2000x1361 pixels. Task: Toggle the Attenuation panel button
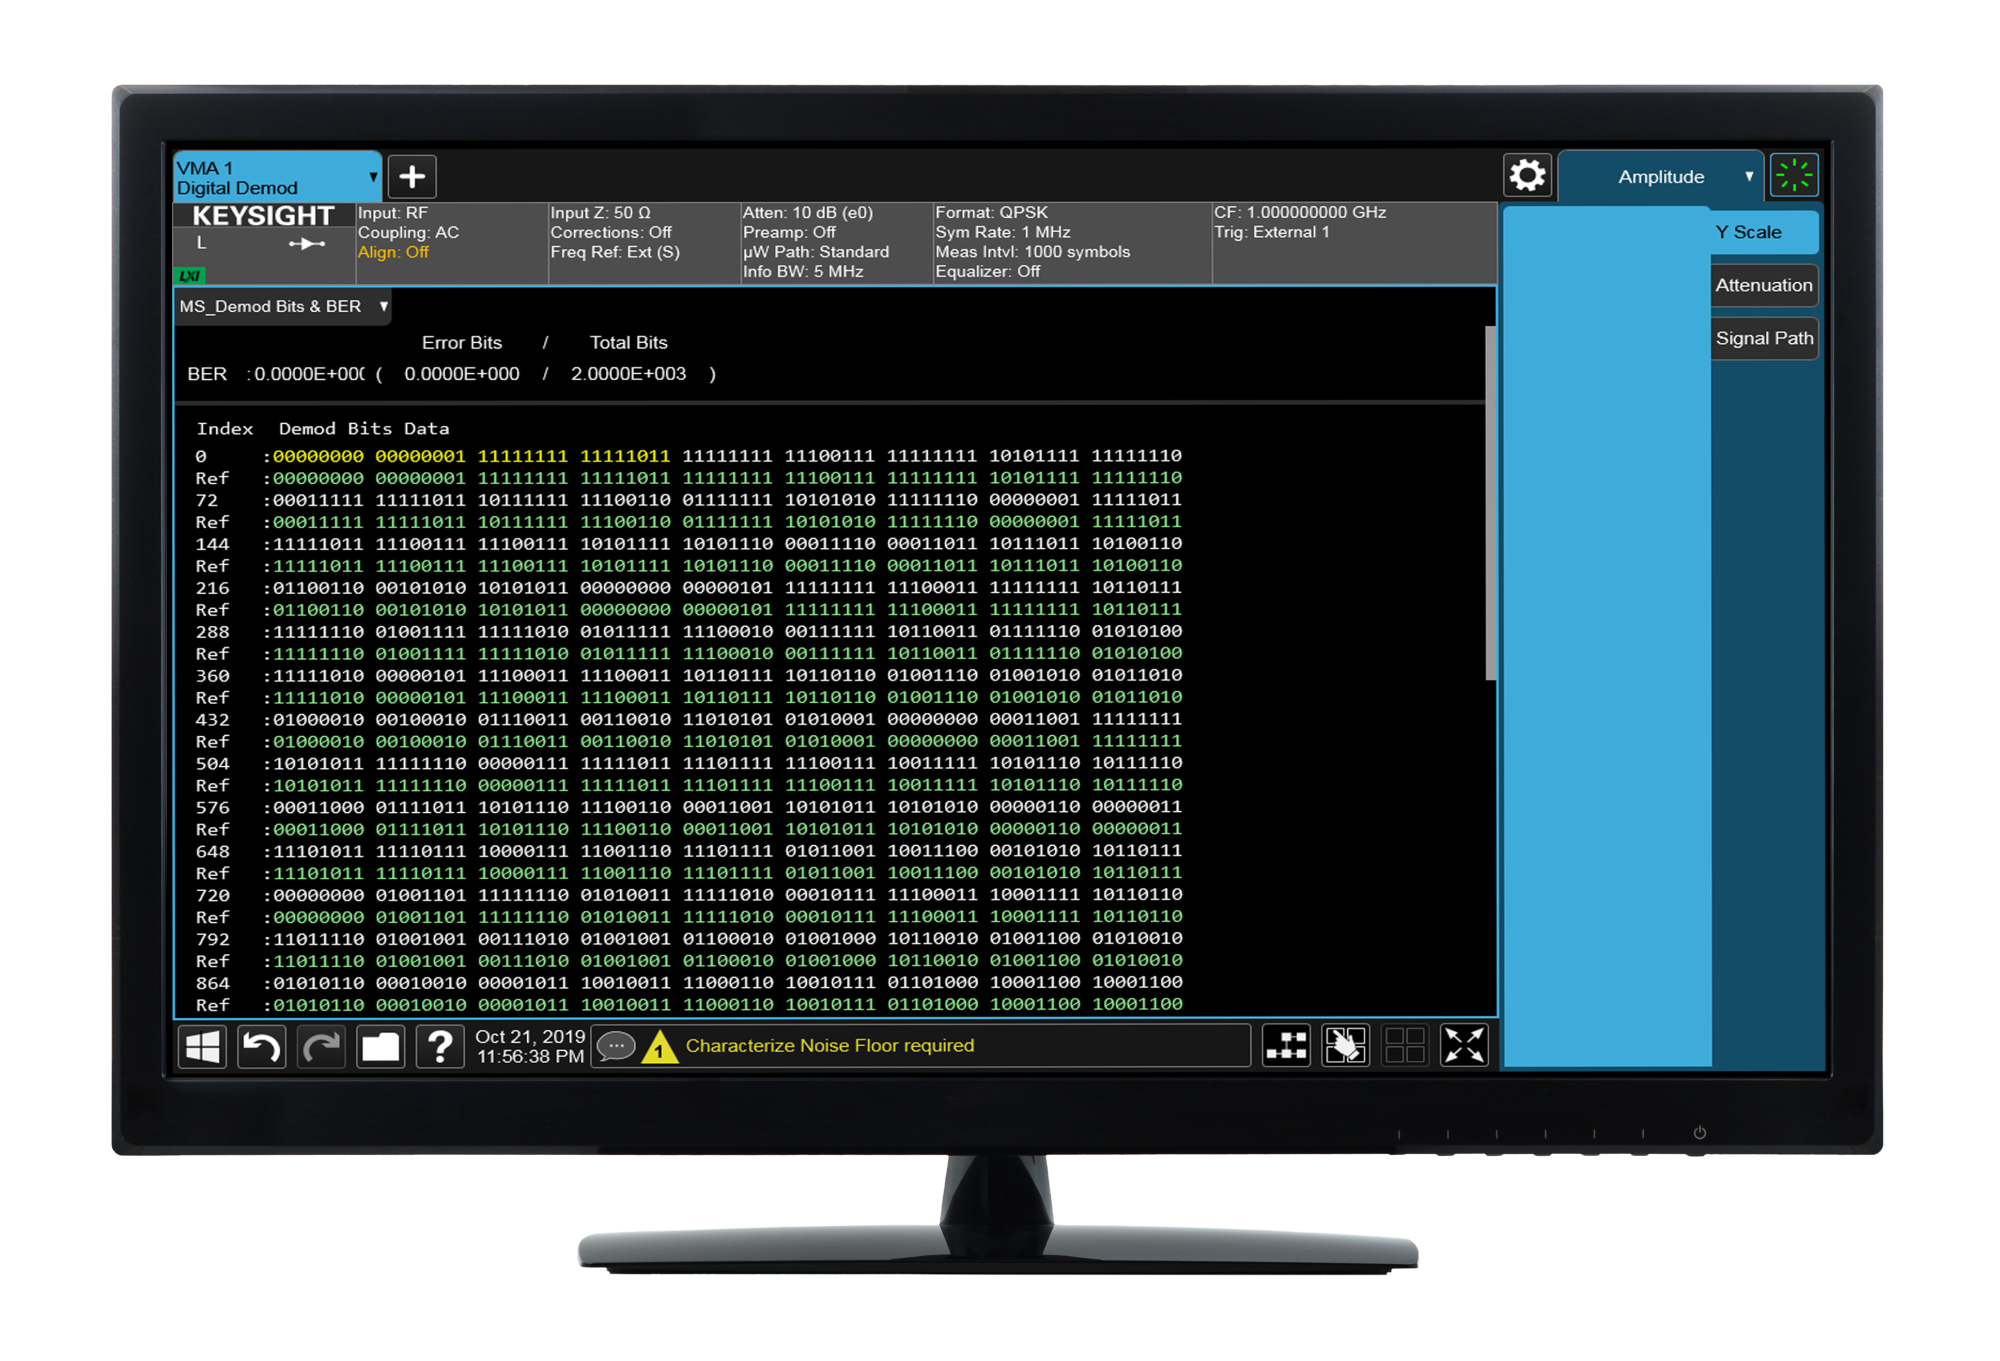(x=1763, y=285)
